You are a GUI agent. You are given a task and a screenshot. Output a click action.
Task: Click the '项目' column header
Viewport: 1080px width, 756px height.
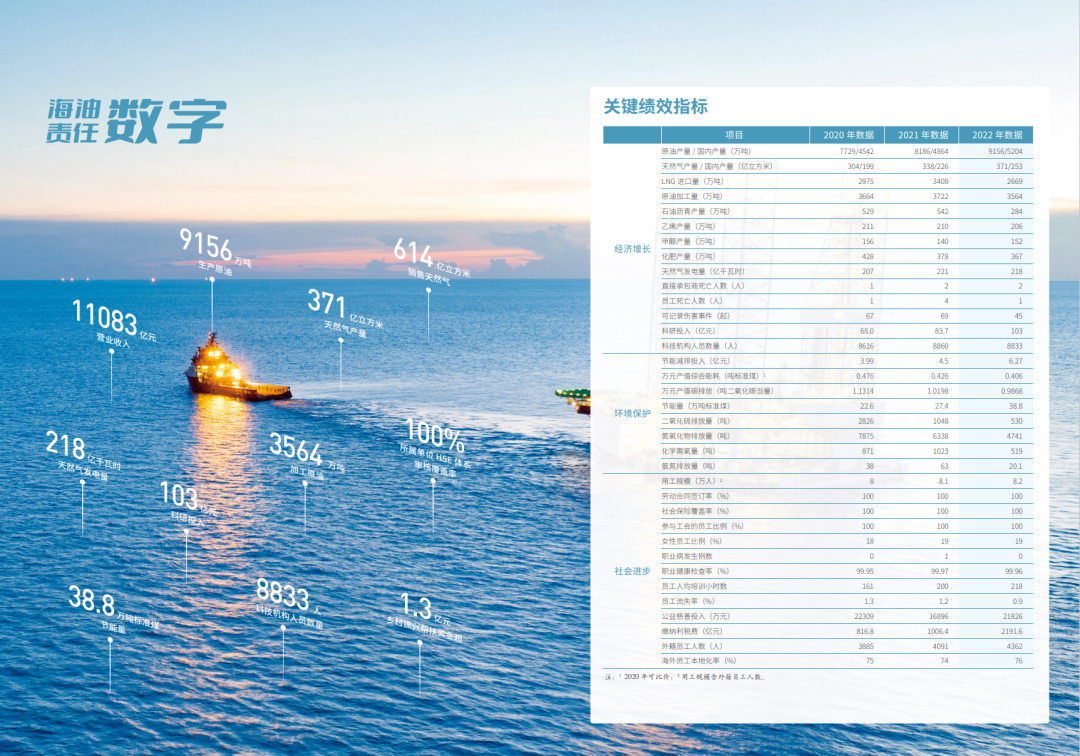point(734,135)
